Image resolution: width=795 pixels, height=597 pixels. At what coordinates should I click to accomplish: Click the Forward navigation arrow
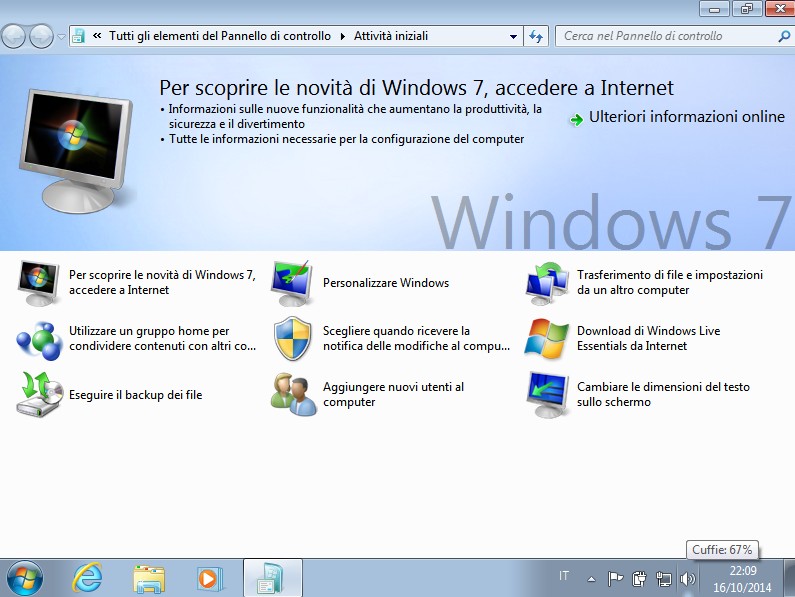point(41,36)
